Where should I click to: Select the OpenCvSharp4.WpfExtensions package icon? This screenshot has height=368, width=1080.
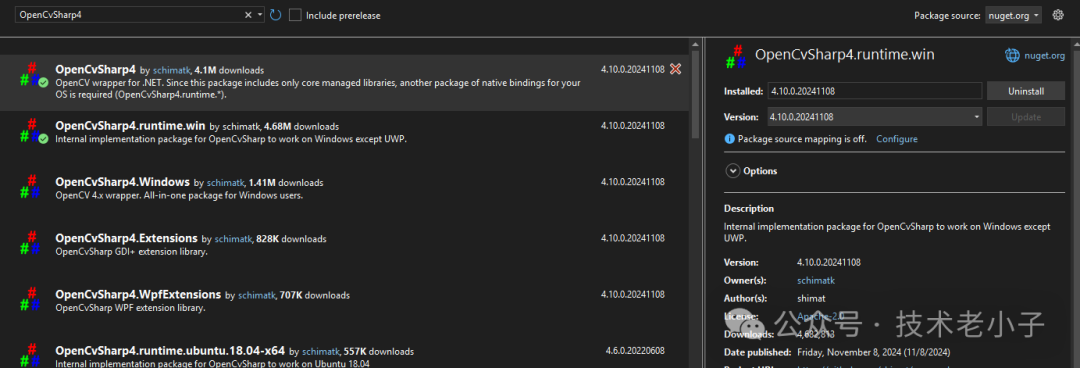(x=30, y=299)
